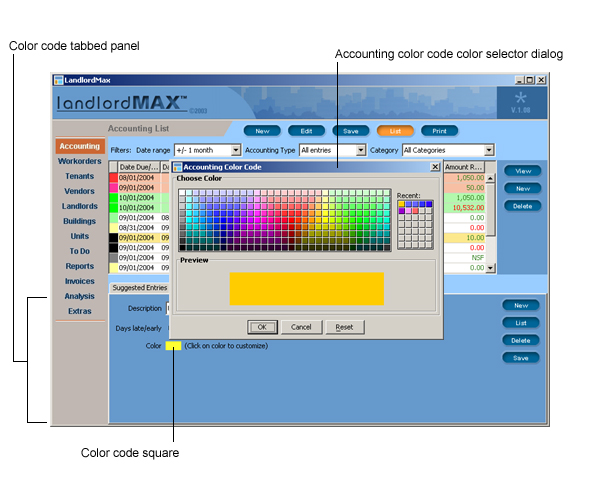Go to Invoices in sidebar
This screenshot has height=500, width=600.
click(80, 281)
